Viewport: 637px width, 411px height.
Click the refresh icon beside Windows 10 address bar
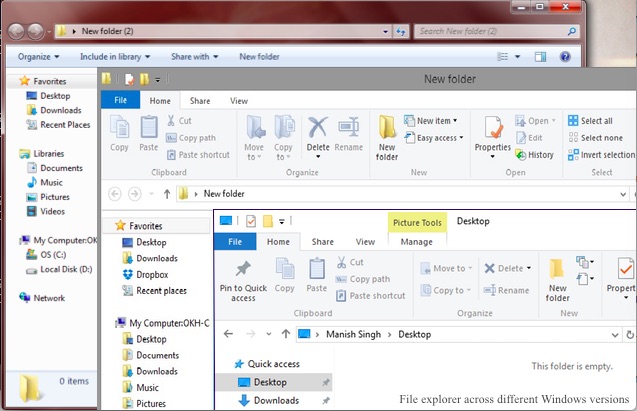click(630, 335)
